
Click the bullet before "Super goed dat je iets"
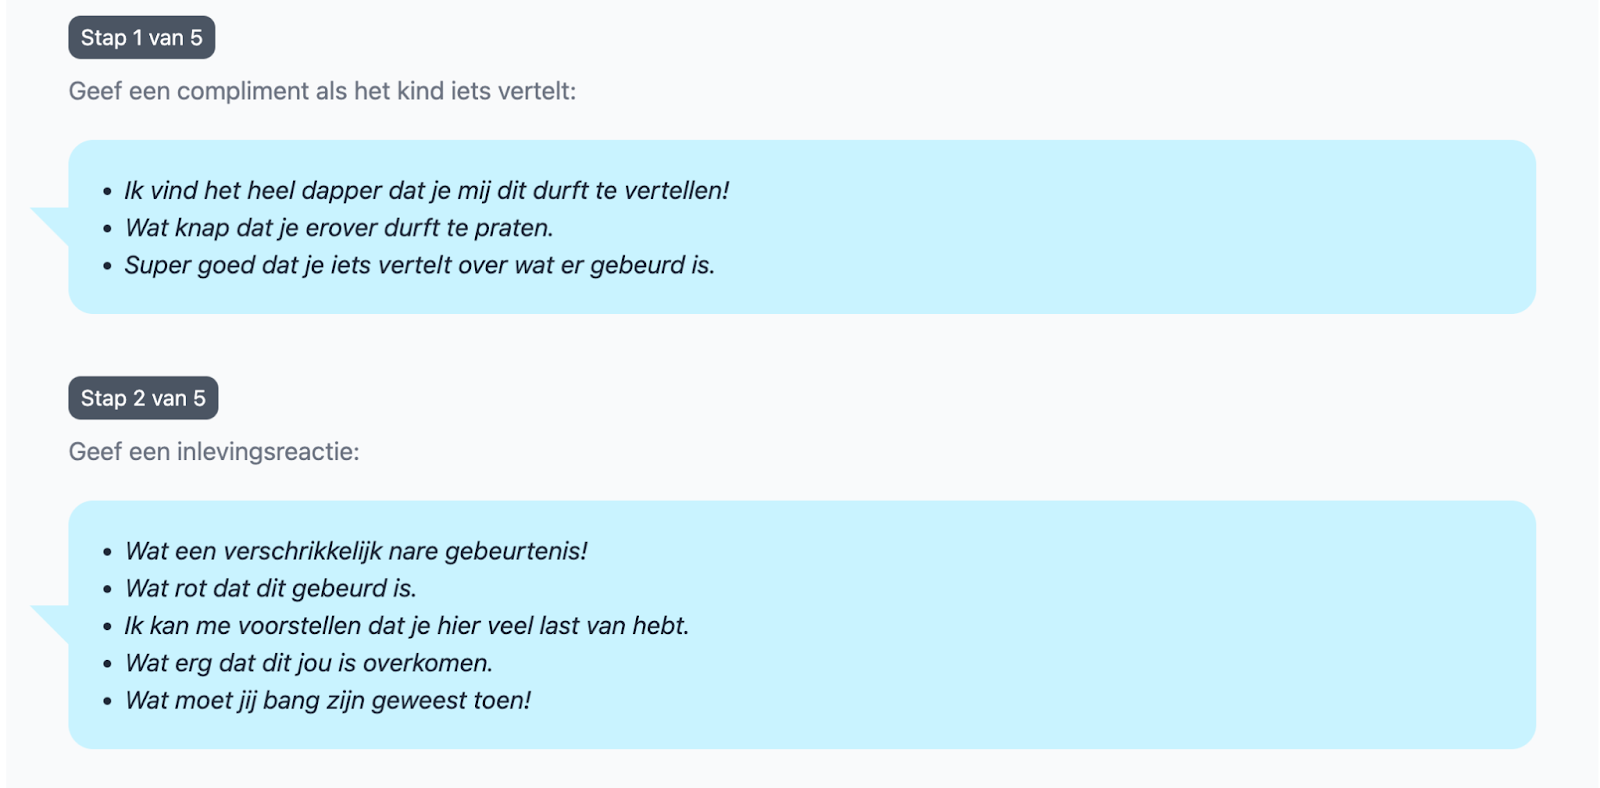tap(107, 266)
